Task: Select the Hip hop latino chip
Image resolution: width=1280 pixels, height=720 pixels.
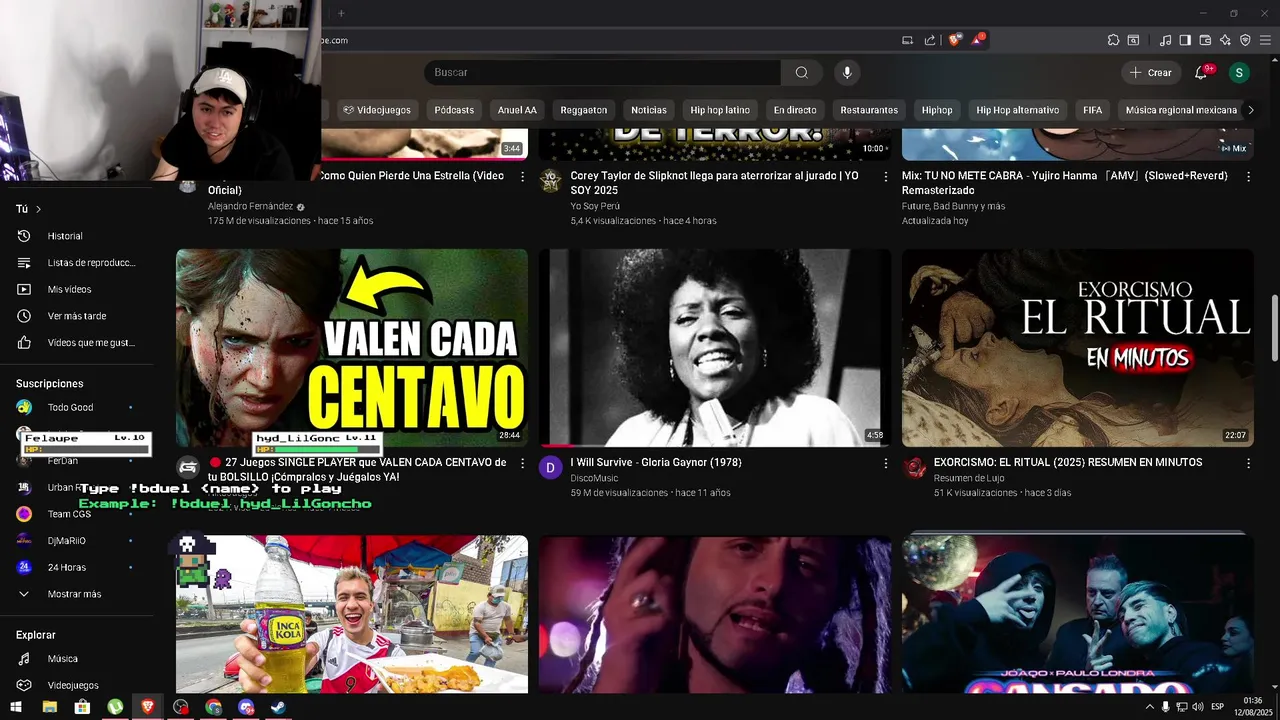Action: [x=720, y=110]
